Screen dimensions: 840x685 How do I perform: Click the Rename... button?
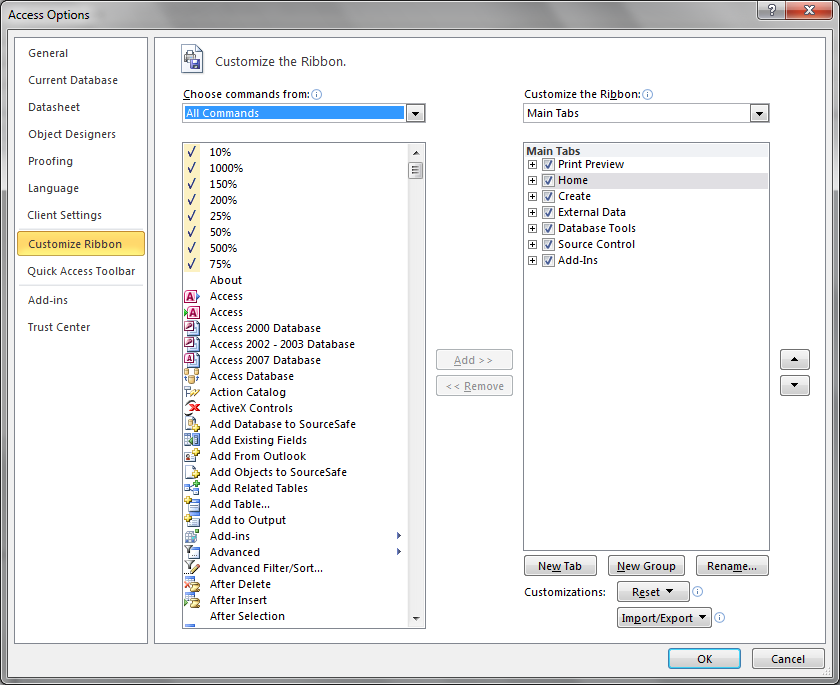[x=732, y=566]
